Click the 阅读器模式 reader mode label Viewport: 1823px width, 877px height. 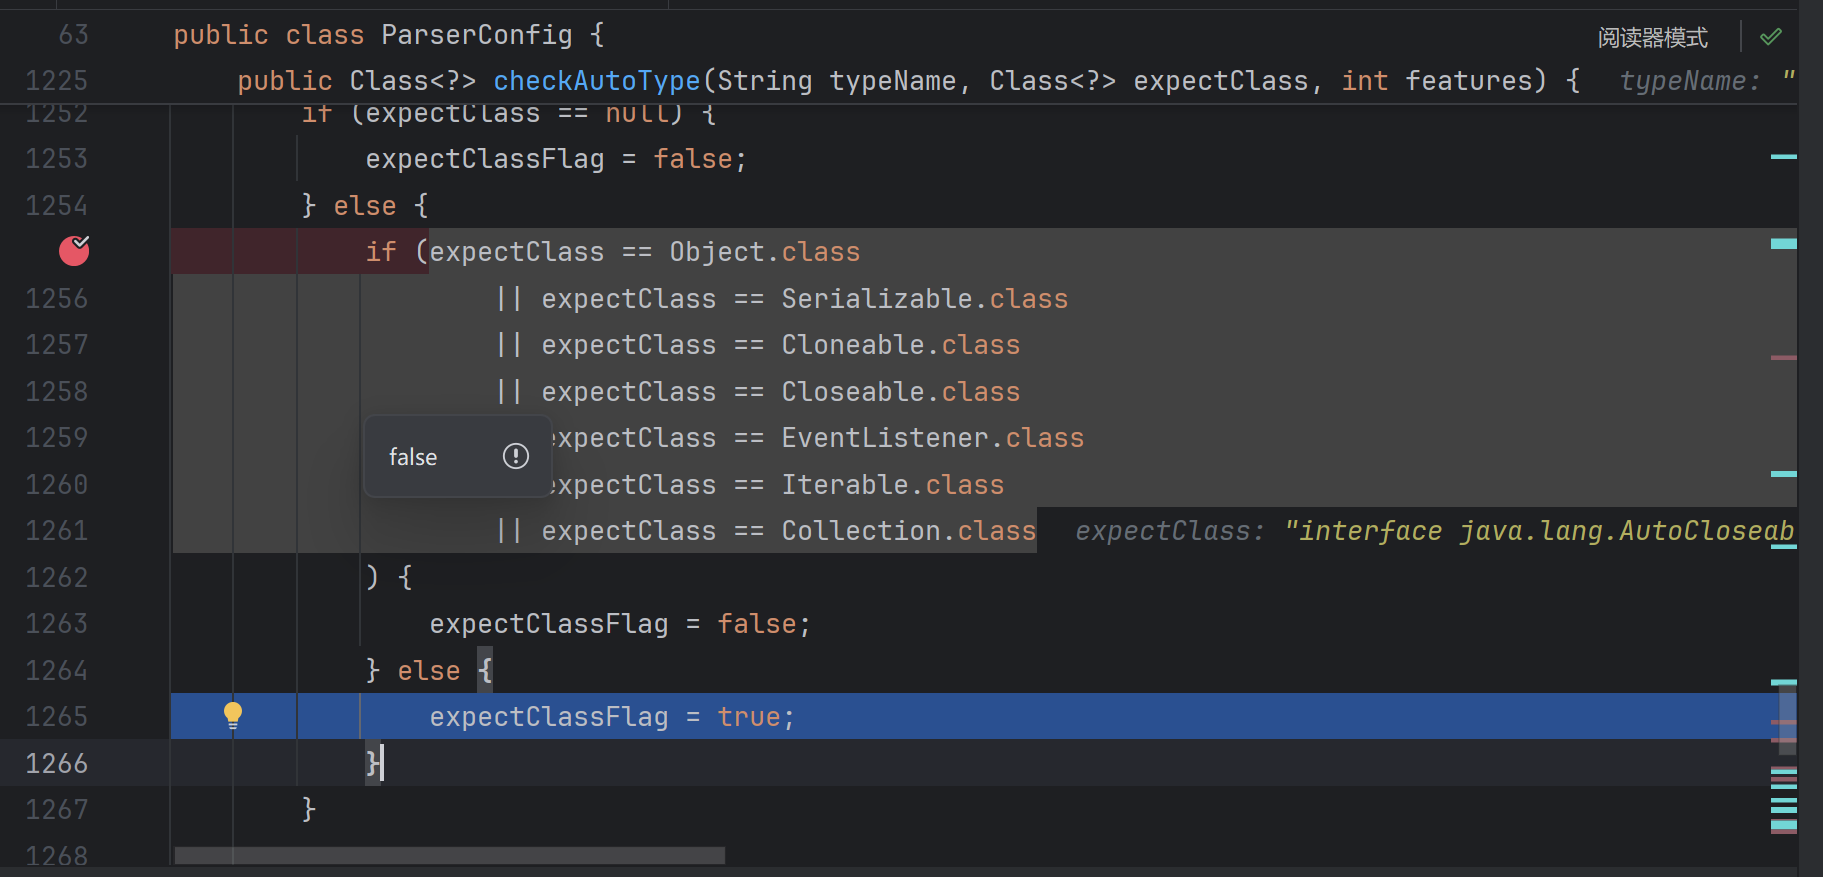[x=1652, y=38]
